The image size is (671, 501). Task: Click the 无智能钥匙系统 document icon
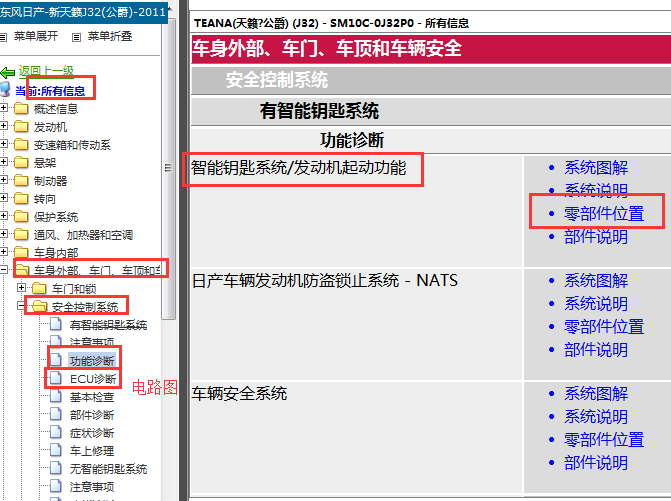[56, 468]
